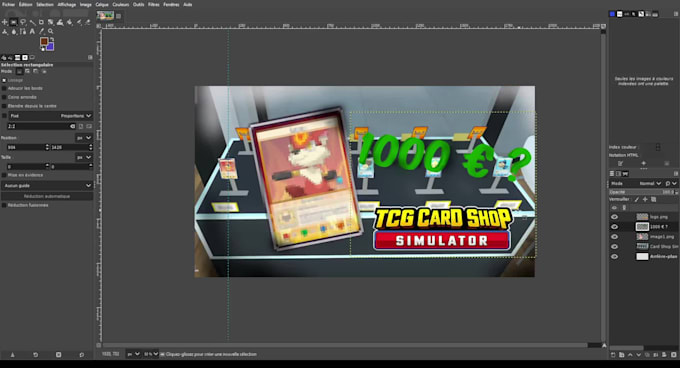Open the zoom percentage dropdown
680x368 pixels.
click(x=151, y=354)
